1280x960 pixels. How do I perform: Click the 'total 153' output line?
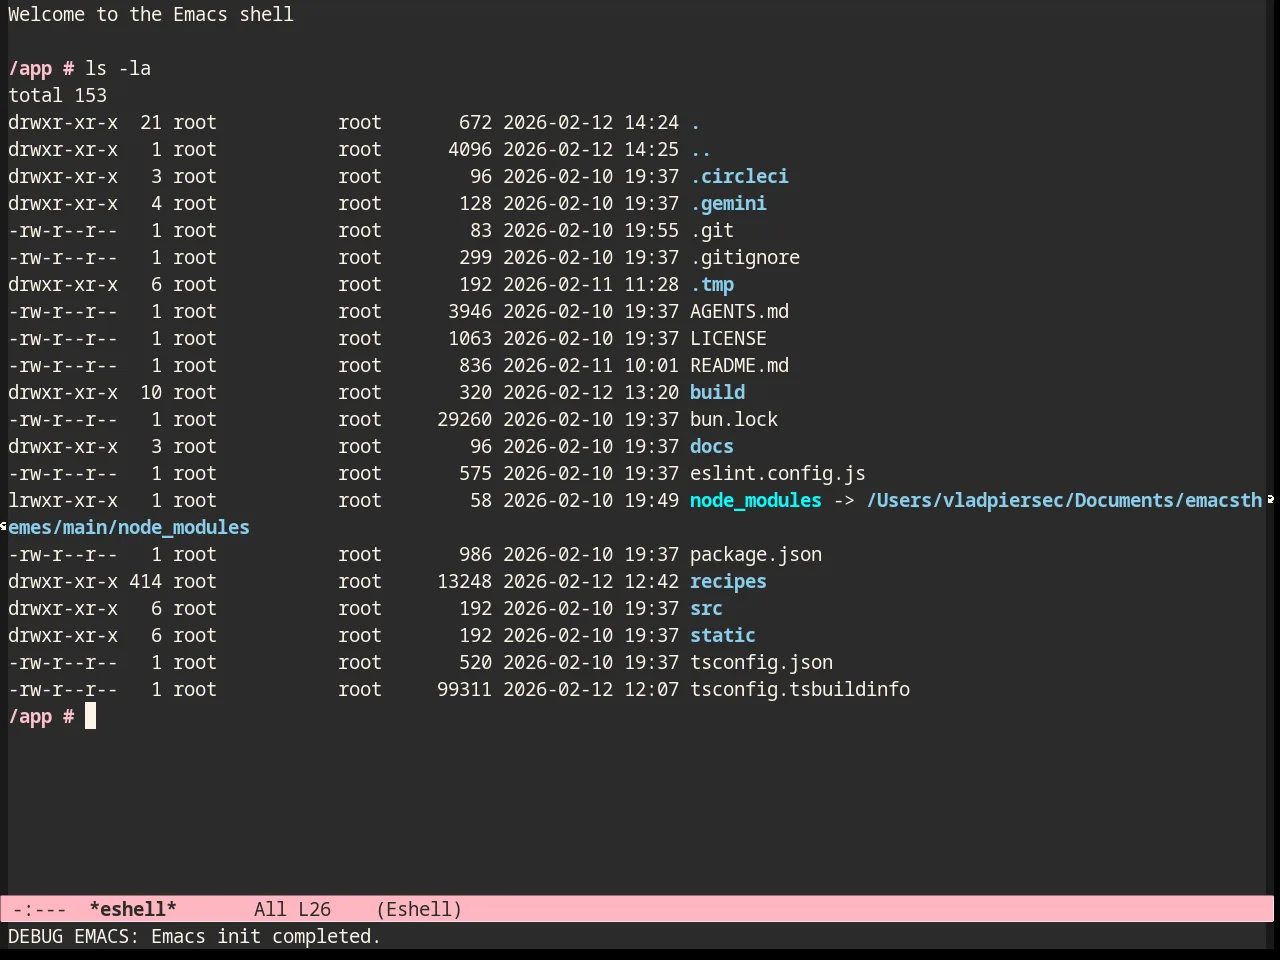[57, 95]
